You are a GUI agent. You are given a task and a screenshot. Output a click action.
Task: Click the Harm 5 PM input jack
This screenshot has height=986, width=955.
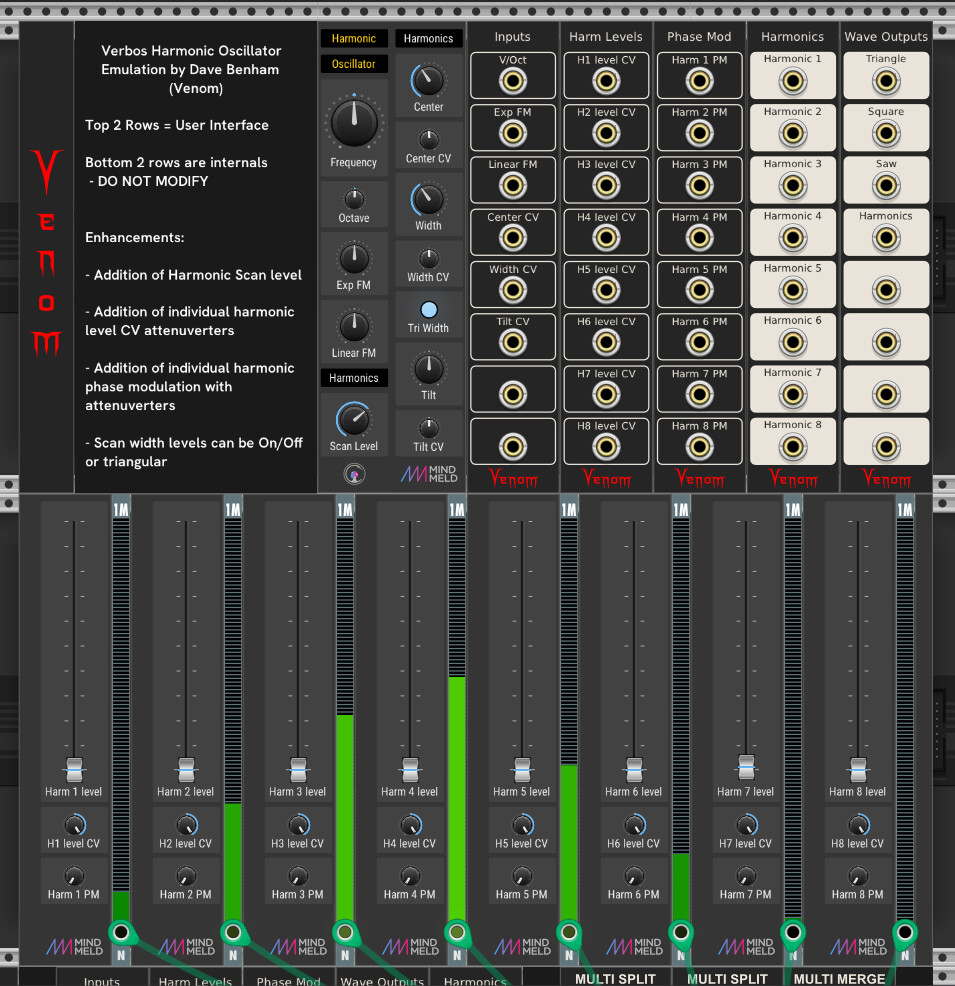click(699, 290)
